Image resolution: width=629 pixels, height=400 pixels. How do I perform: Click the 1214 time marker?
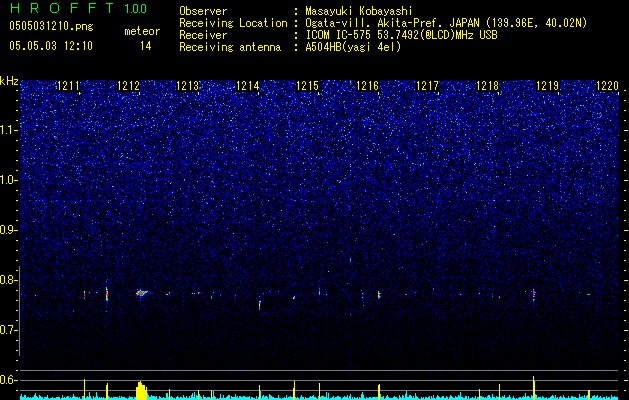click(248, 86)
